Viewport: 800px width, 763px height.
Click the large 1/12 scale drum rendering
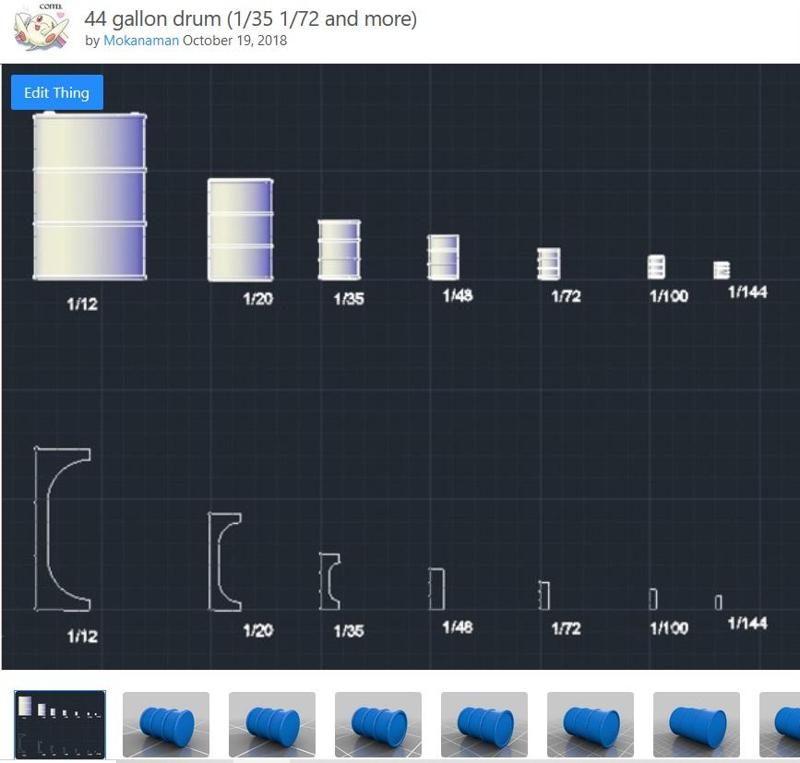coord(90,196)
